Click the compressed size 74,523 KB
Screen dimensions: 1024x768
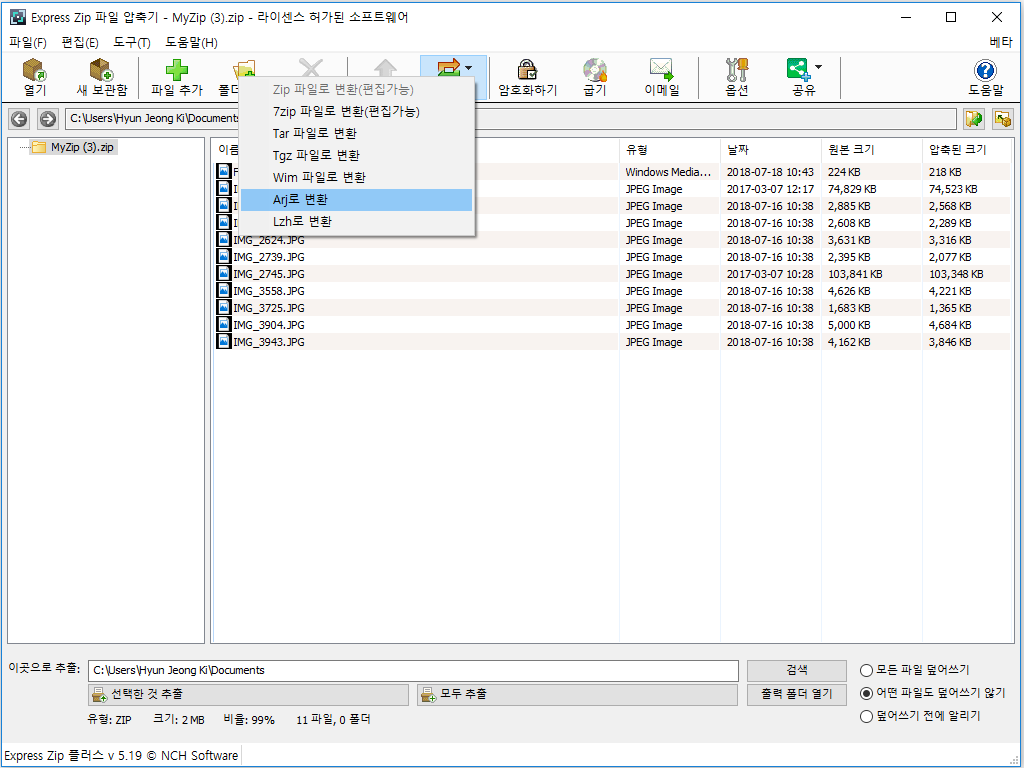953,189
